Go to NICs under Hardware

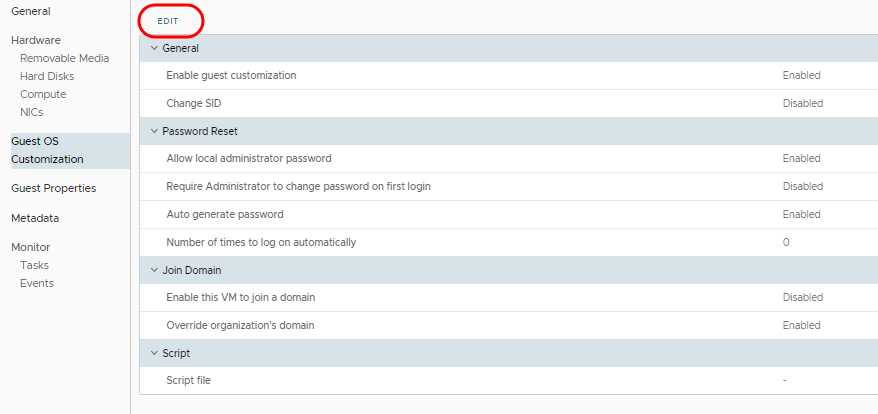pos(31,112)
